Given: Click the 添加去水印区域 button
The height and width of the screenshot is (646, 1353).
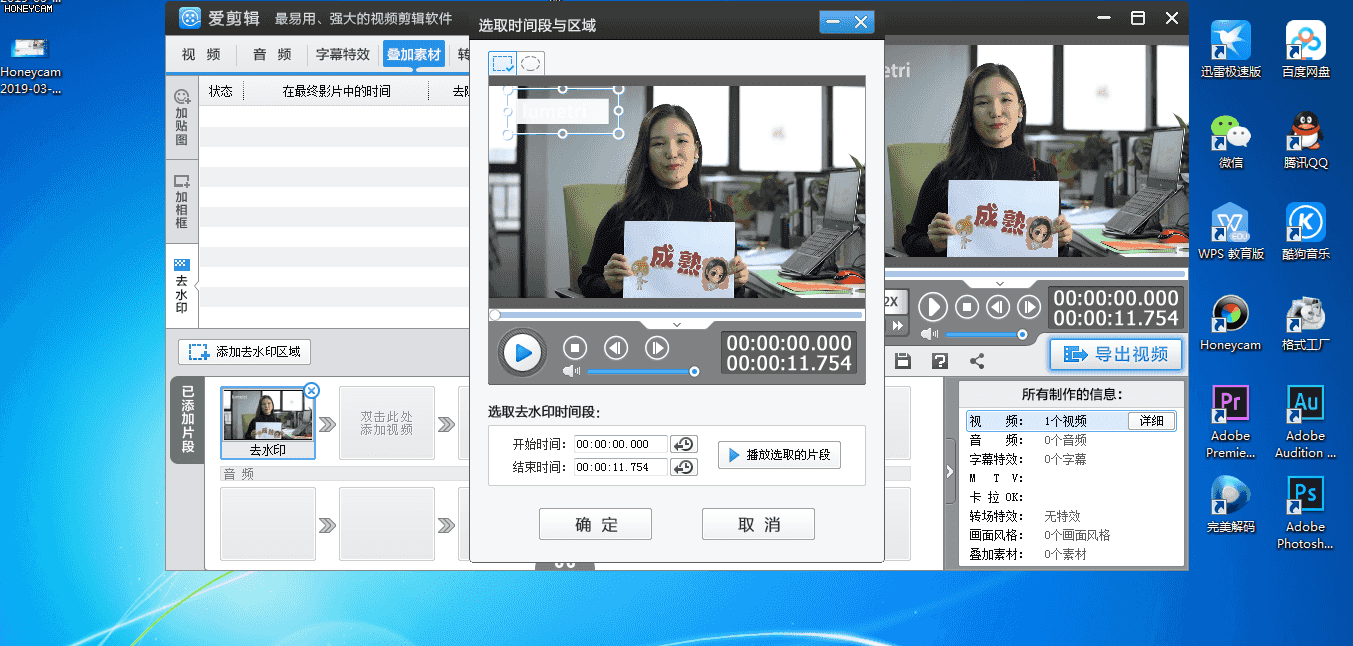Looking at the screenshot, I should [245, 352].
